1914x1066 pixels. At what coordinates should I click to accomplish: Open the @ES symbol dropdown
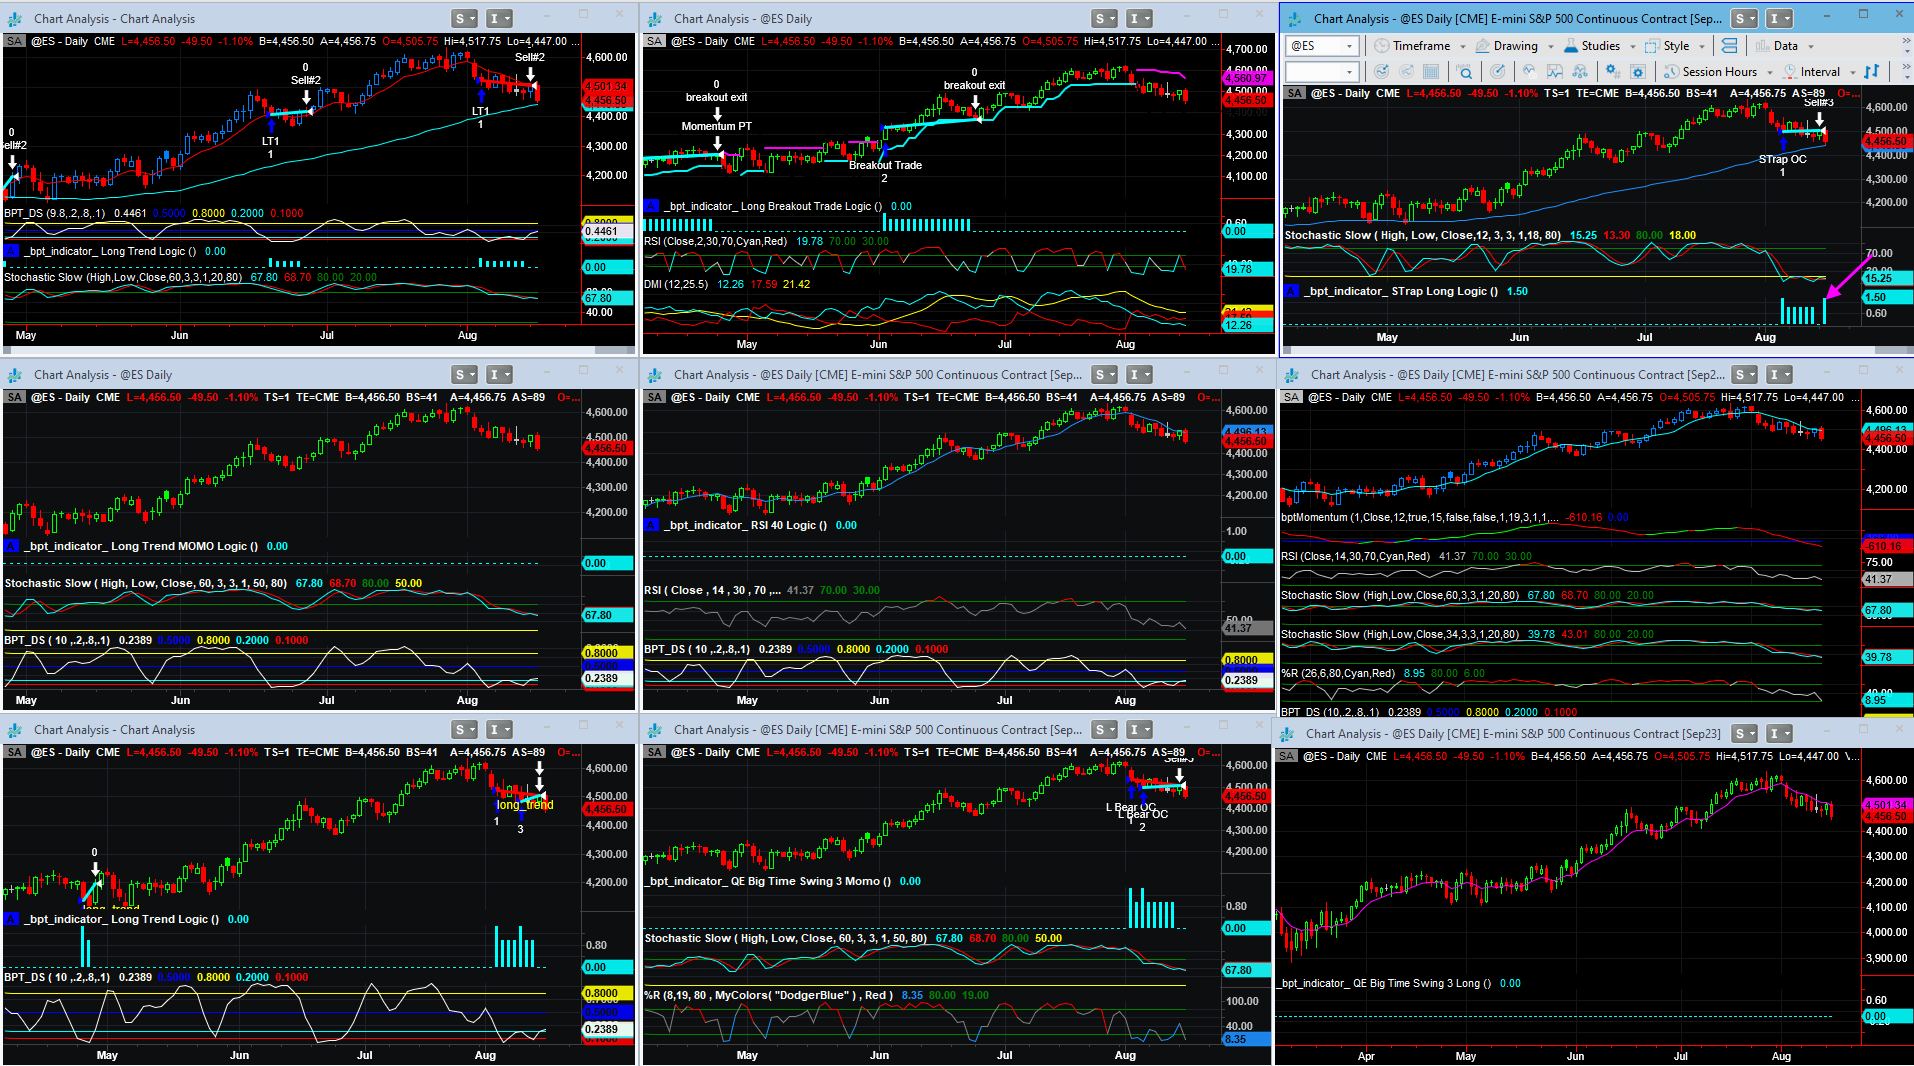pos(1348,46)
